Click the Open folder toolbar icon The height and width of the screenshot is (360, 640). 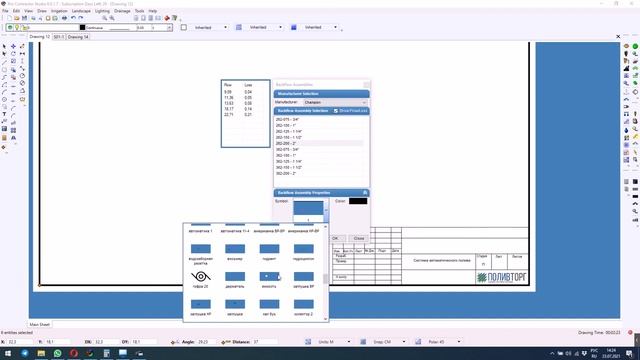17,18
